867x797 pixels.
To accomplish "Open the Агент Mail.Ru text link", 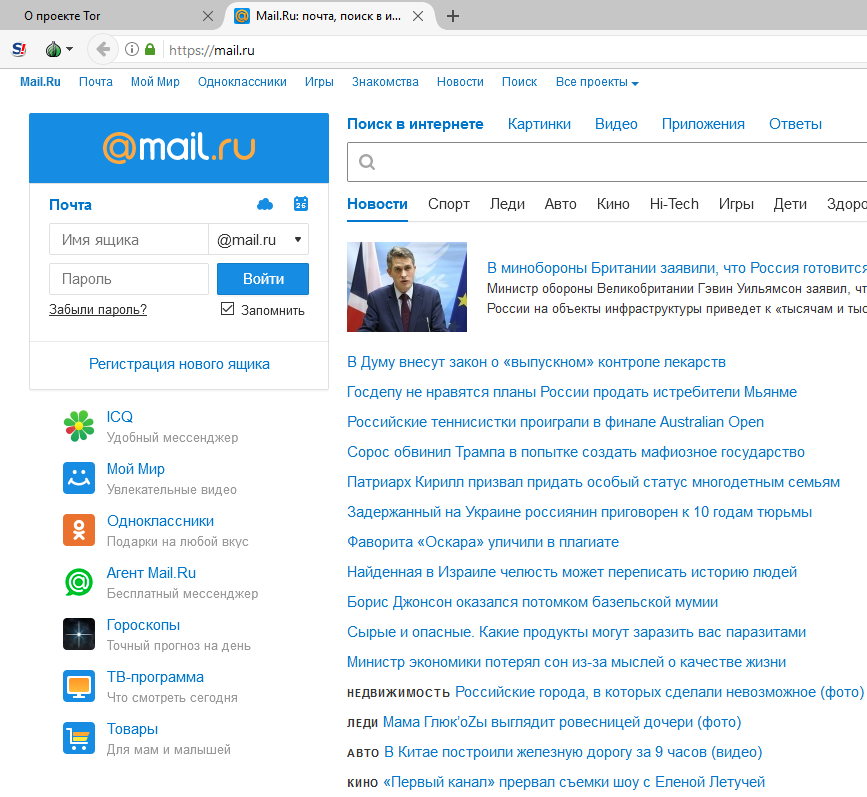I will click(151, 573).
